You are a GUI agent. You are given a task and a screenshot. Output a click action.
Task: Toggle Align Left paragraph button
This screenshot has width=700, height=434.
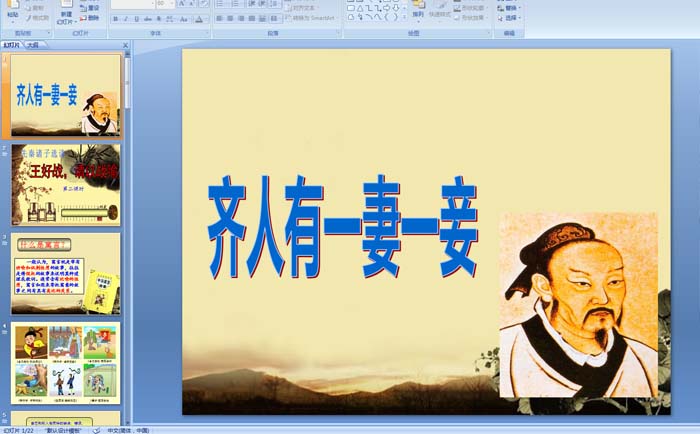[x=219, y=18]
